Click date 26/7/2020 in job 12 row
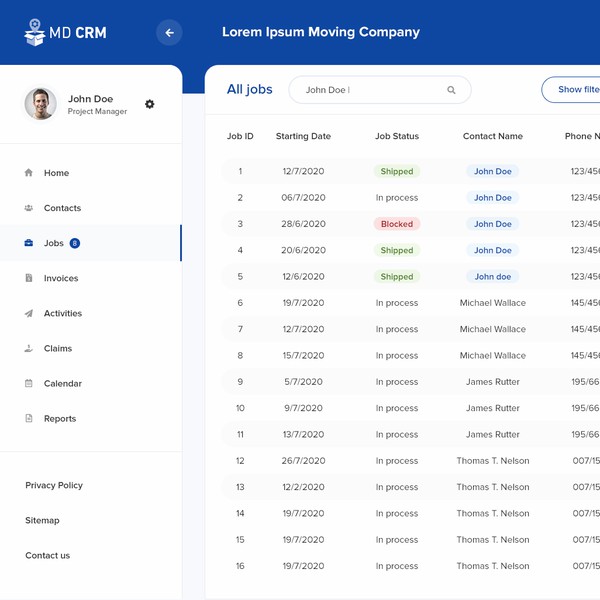The width and height of the screenshot is (600, 600). click(x=303, y=461)
